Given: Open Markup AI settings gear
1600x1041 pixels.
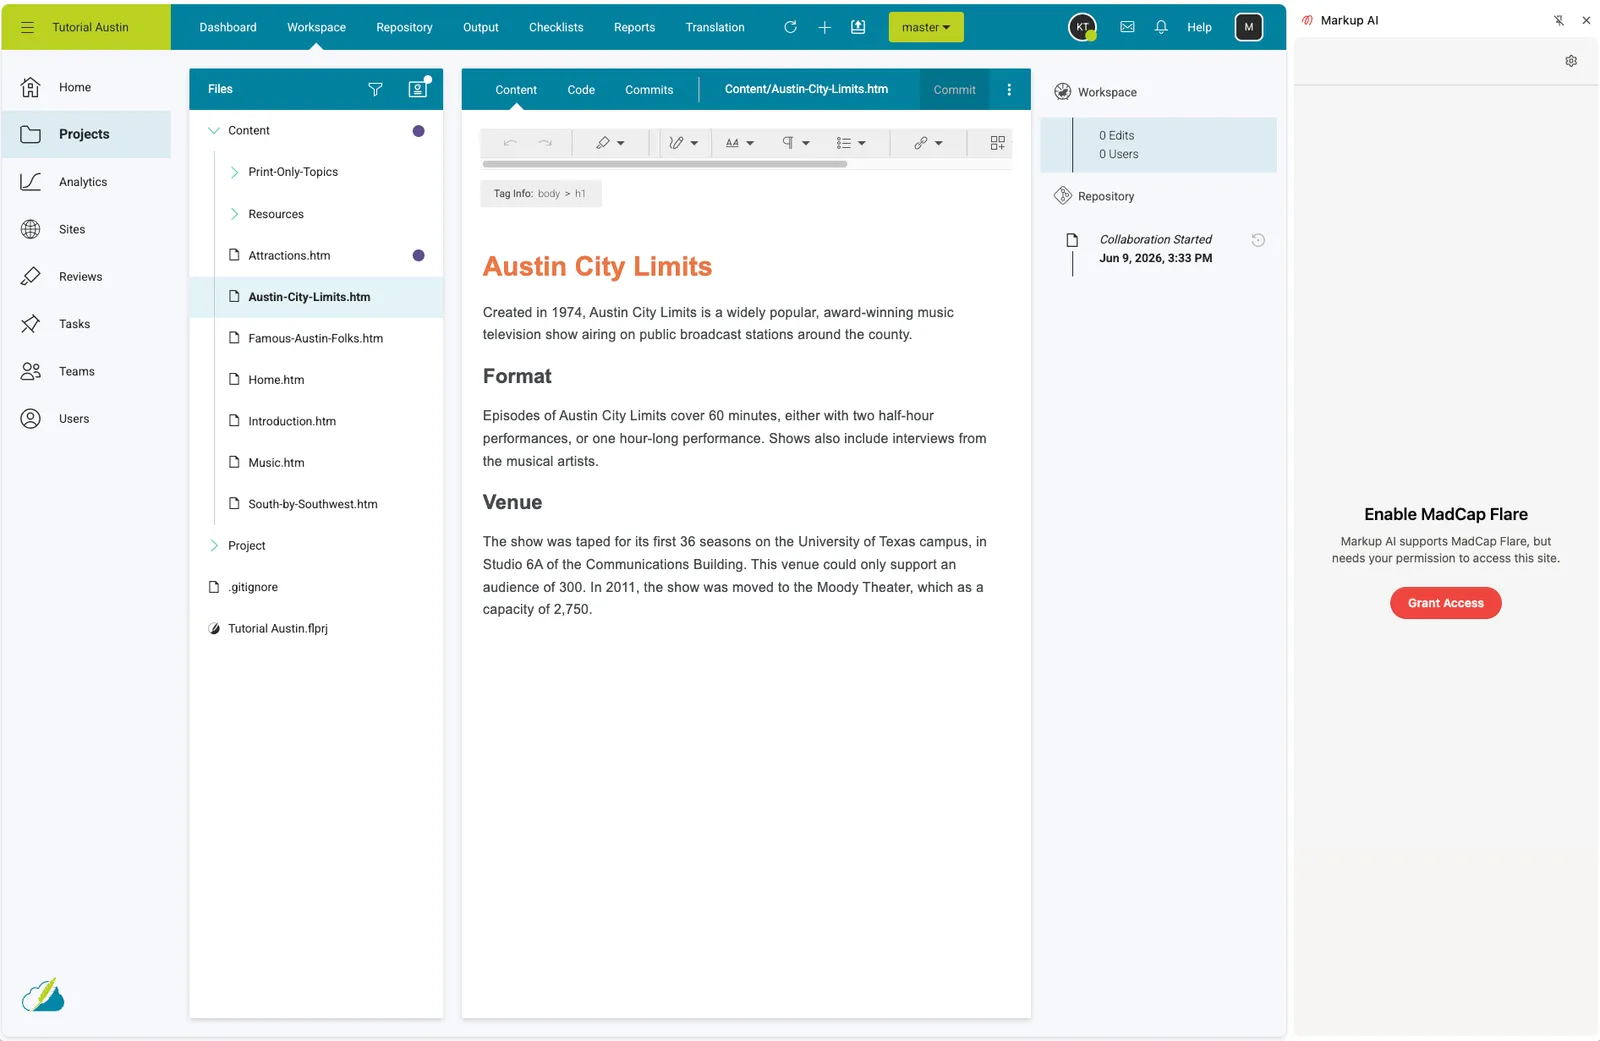Looking at the screenshot, I should [x=1571, y=61].
